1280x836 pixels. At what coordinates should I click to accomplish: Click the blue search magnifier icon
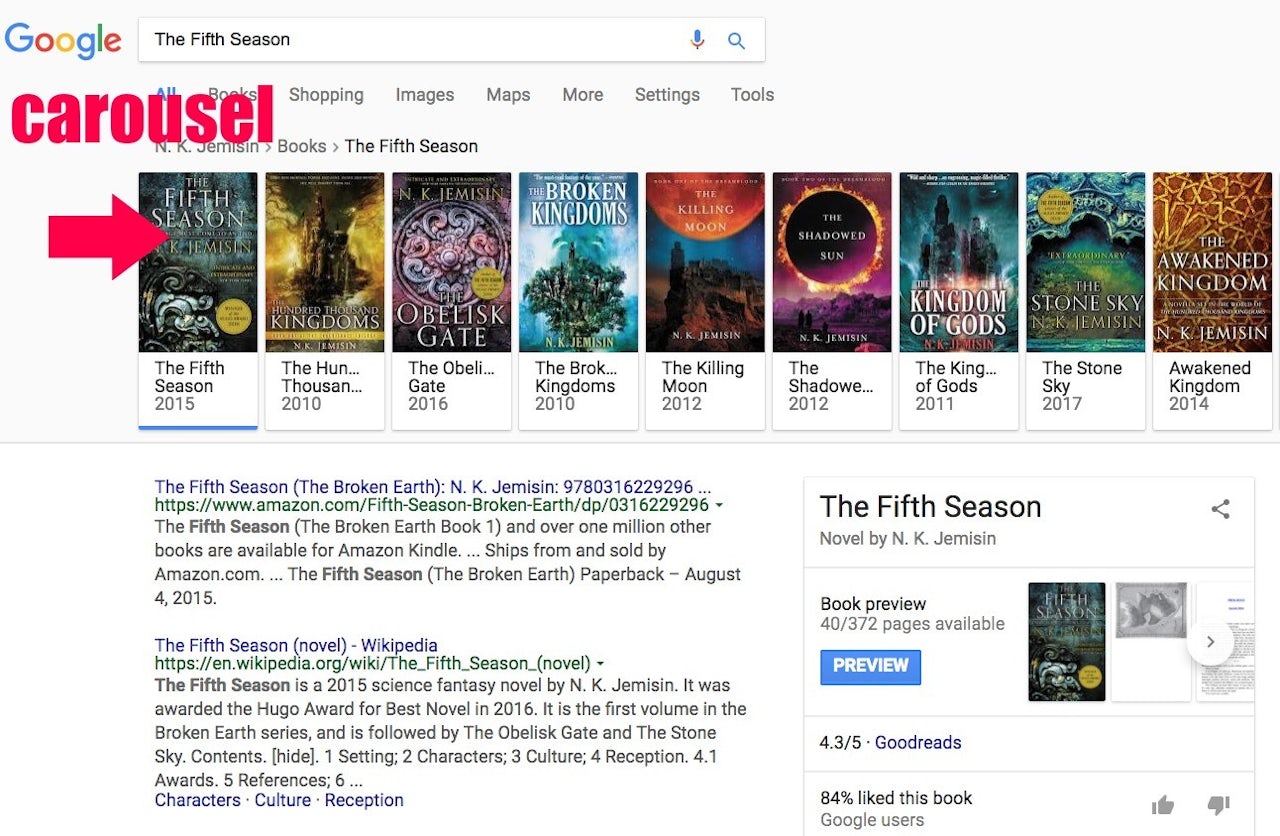tap(736, 40)
